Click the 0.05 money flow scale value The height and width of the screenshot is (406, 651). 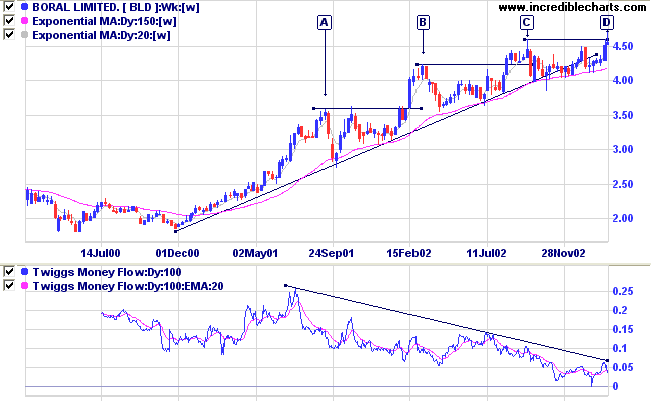pyautogui.click(x=623, y=367)
